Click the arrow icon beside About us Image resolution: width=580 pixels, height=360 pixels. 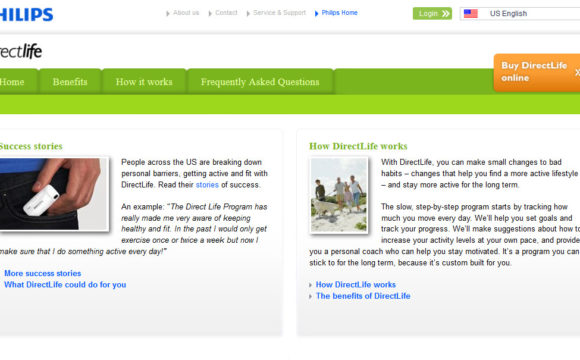168,13
